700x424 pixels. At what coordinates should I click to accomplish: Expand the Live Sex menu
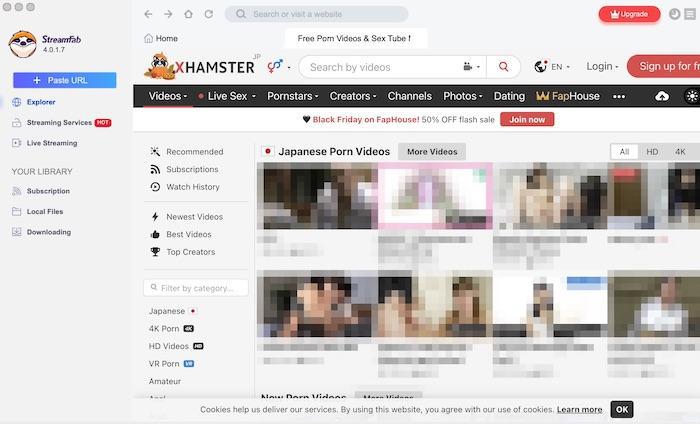(227, 96)
